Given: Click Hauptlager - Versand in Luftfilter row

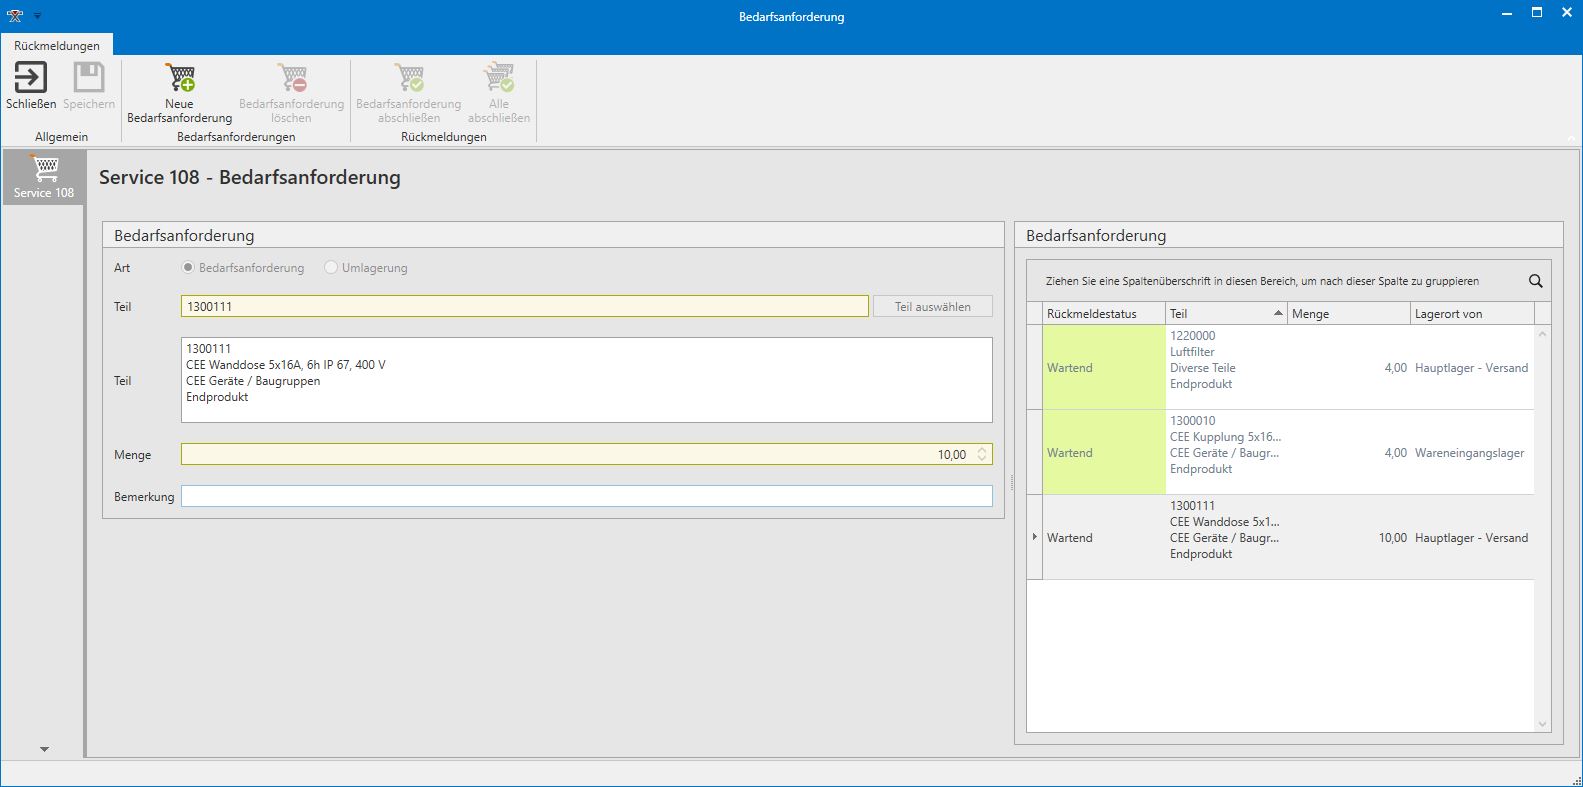Looking at the screenshot, I should (x=1471, y=368).
